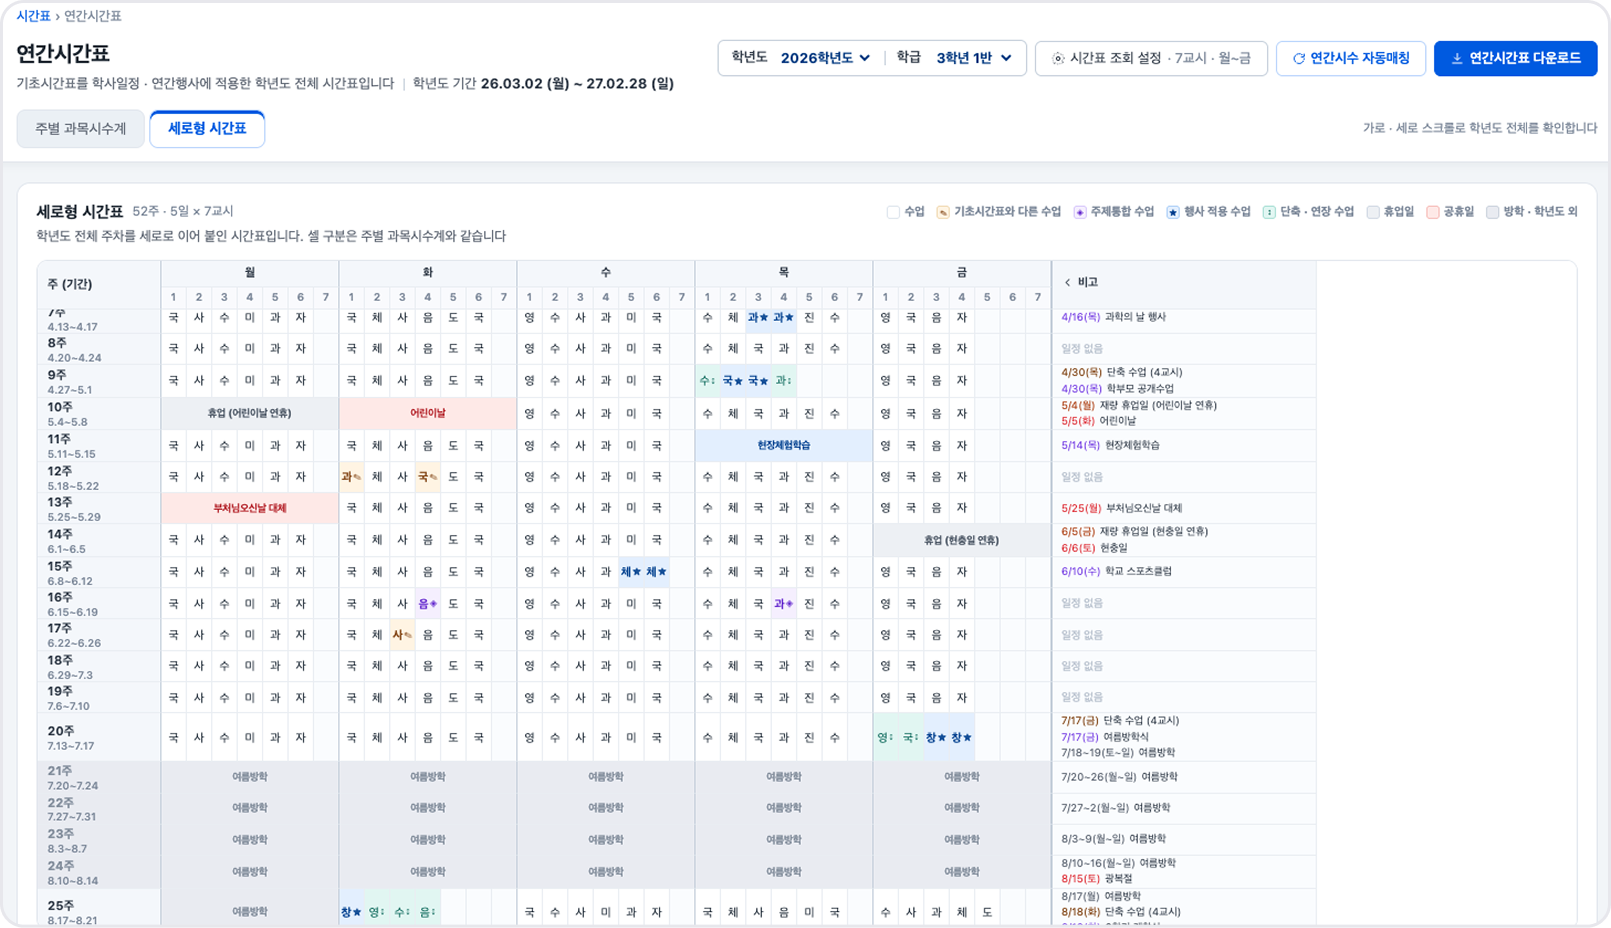The image size is (1611, 928).
Task: Click the 8/15(토) 광복절 note
Action: (1097, 879)
